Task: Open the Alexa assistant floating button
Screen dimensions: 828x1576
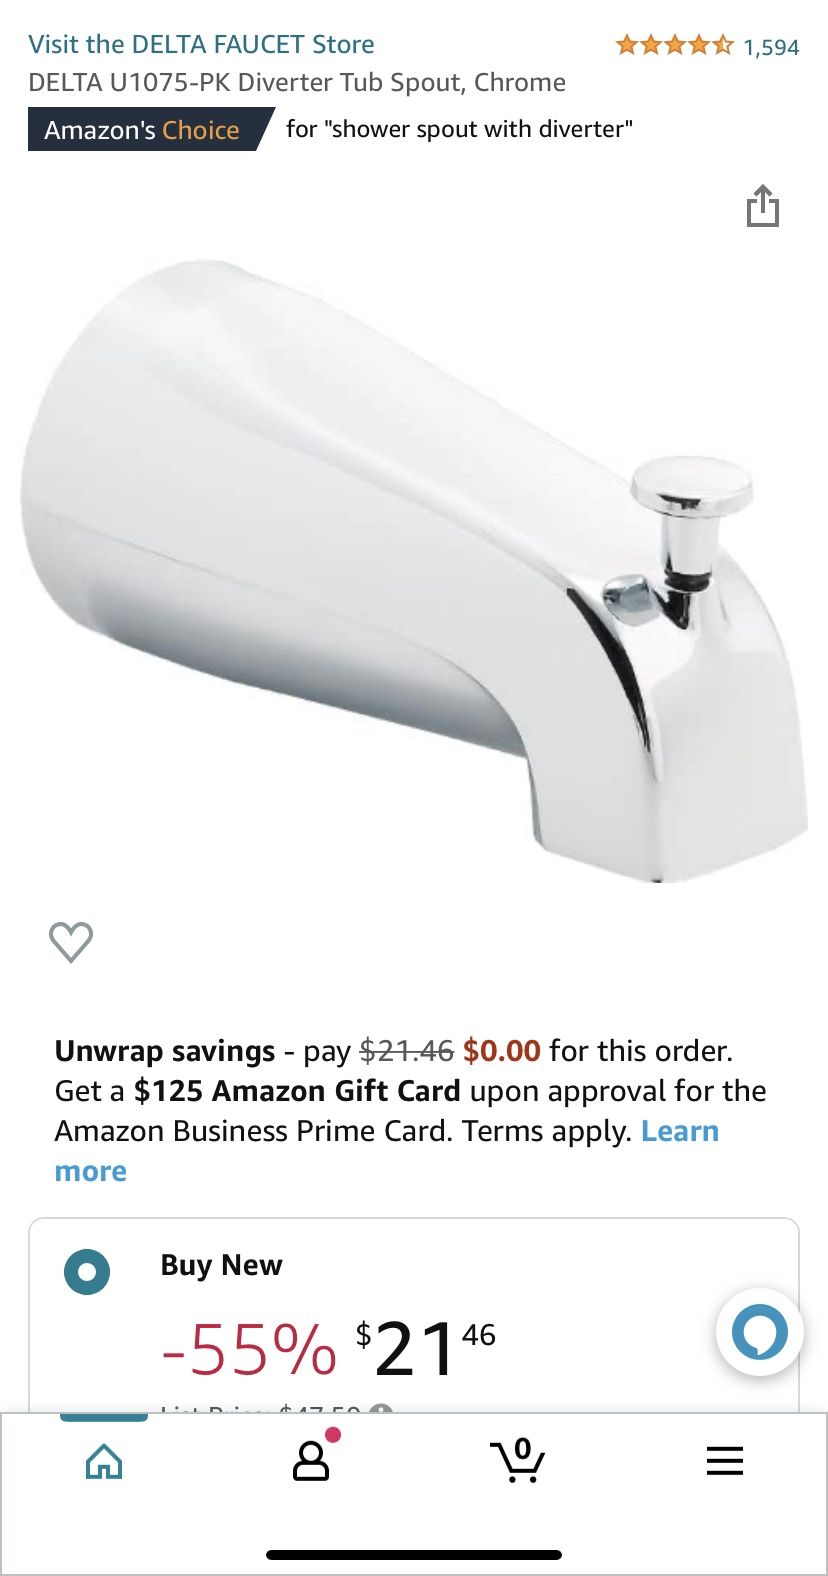Action: 759,1331
